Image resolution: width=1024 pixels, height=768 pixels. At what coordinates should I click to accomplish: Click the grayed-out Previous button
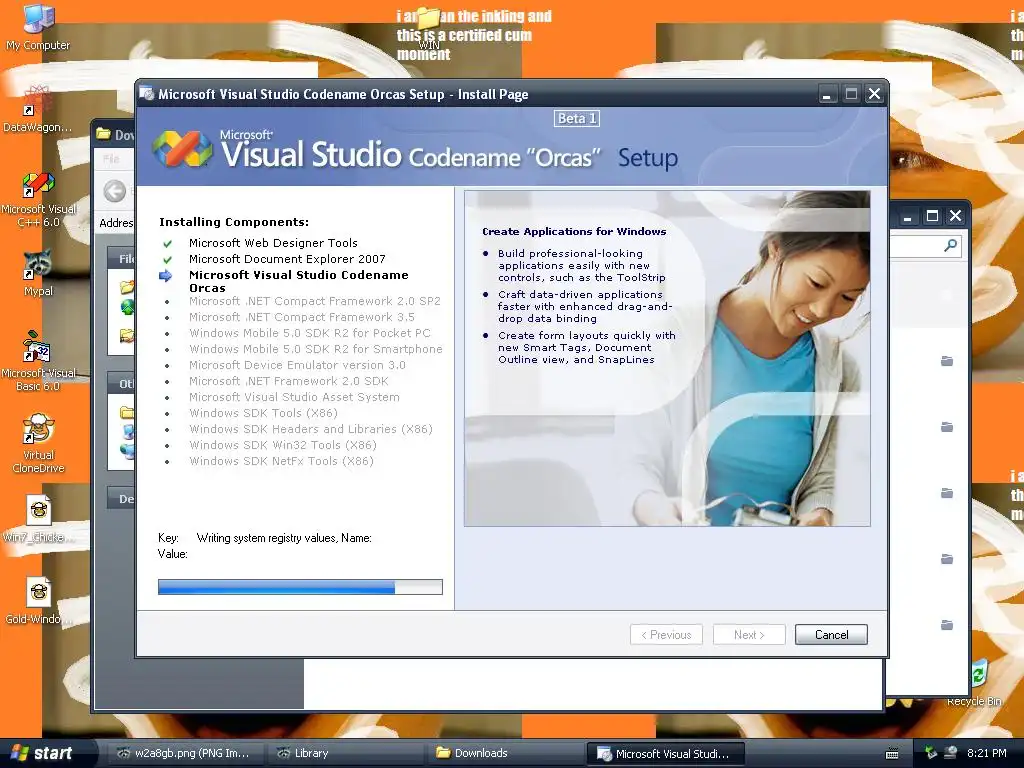[x=666, y=634]
